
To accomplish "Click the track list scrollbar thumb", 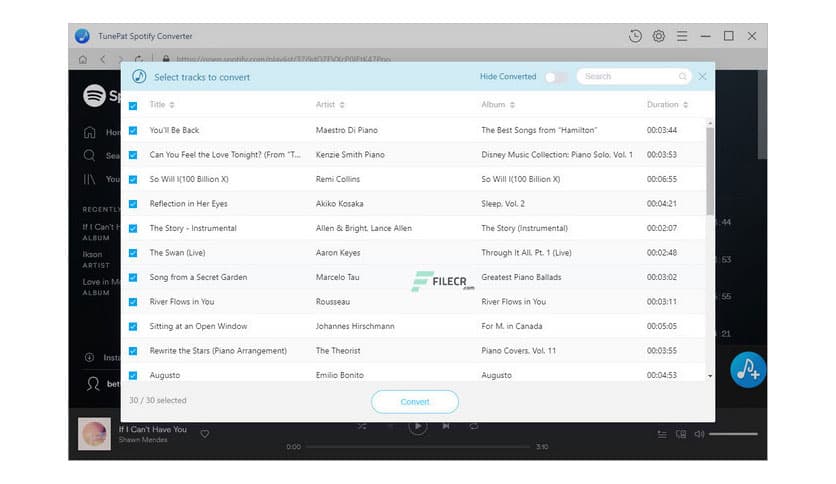I will (710, 171).
